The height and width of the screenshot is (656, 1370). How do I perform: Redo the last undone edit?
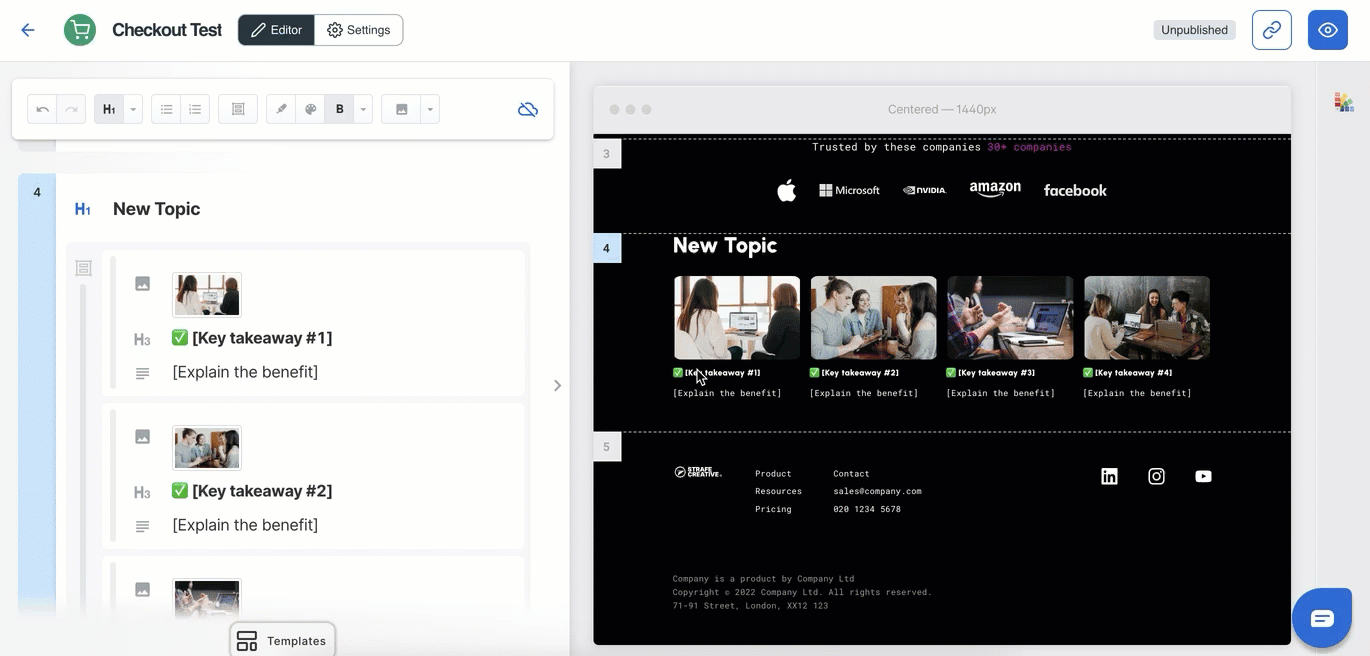(71, 109)
